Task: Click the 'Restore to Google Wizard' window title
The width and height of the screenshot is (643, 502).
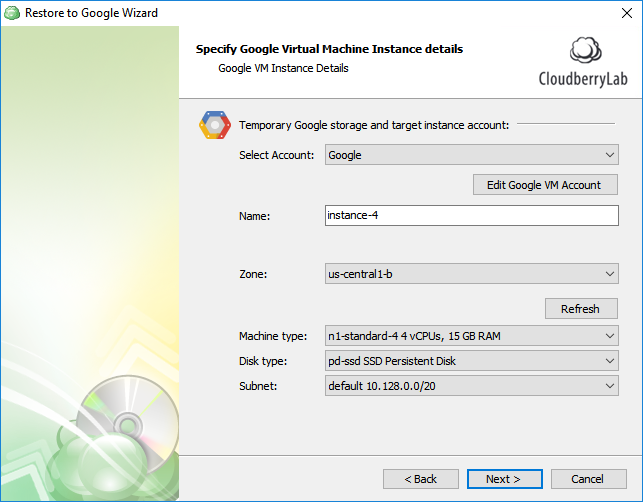Action: pos(91,13)
